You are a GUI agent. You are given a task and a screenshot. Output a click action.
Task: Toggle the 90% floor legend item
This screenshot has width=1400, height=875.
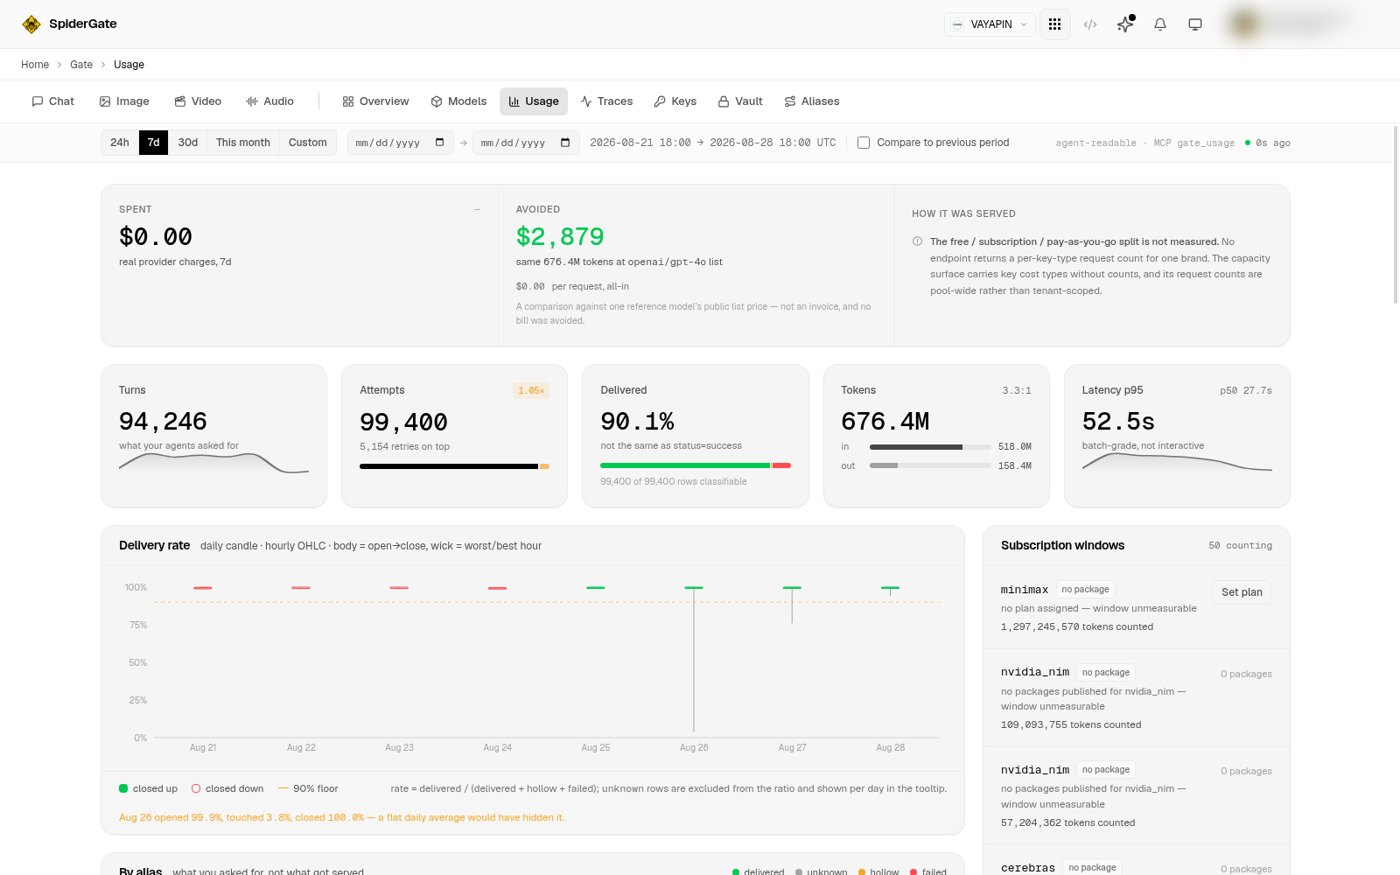[308, 789]
